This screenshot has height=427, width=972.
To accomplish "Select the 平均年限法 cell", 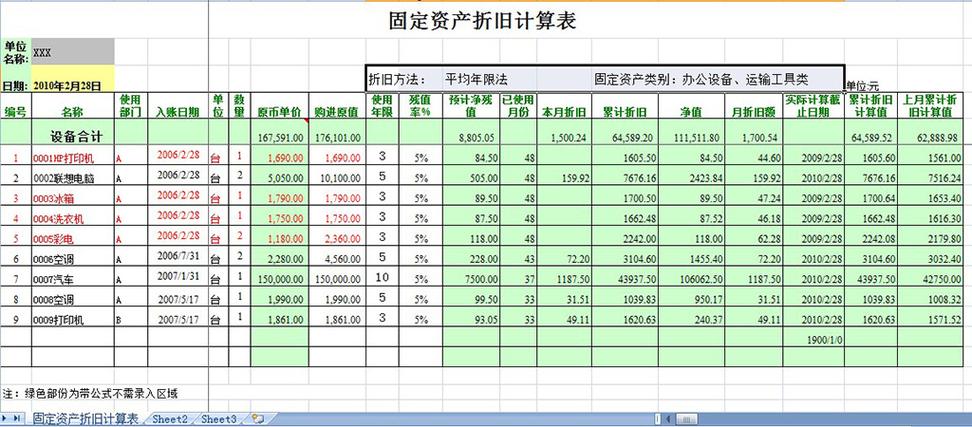I will click(x=476, y=79).
